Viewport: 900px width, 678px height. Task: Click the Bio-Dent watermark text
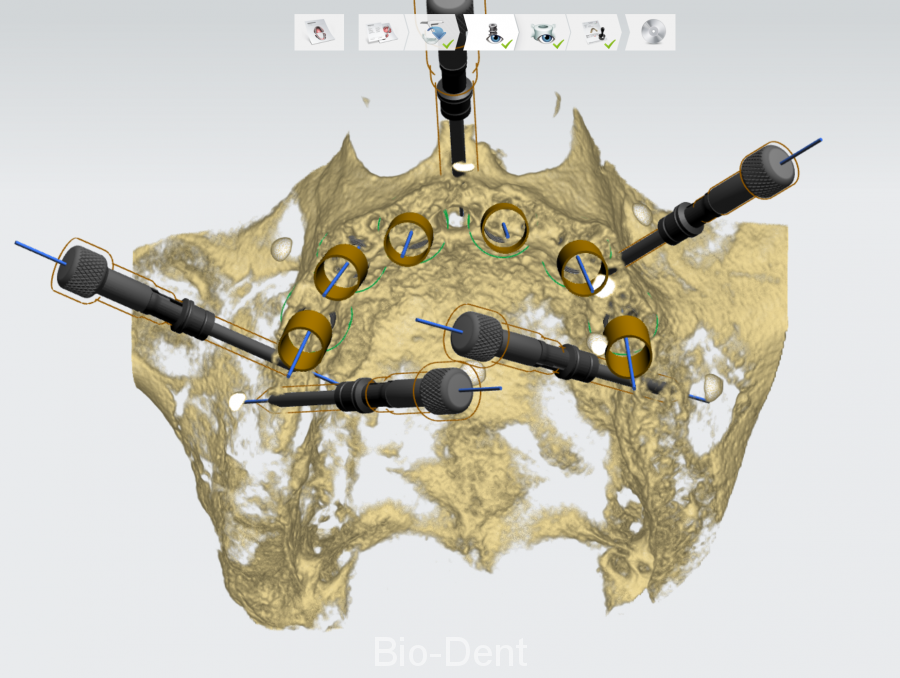tap(449, 653)
